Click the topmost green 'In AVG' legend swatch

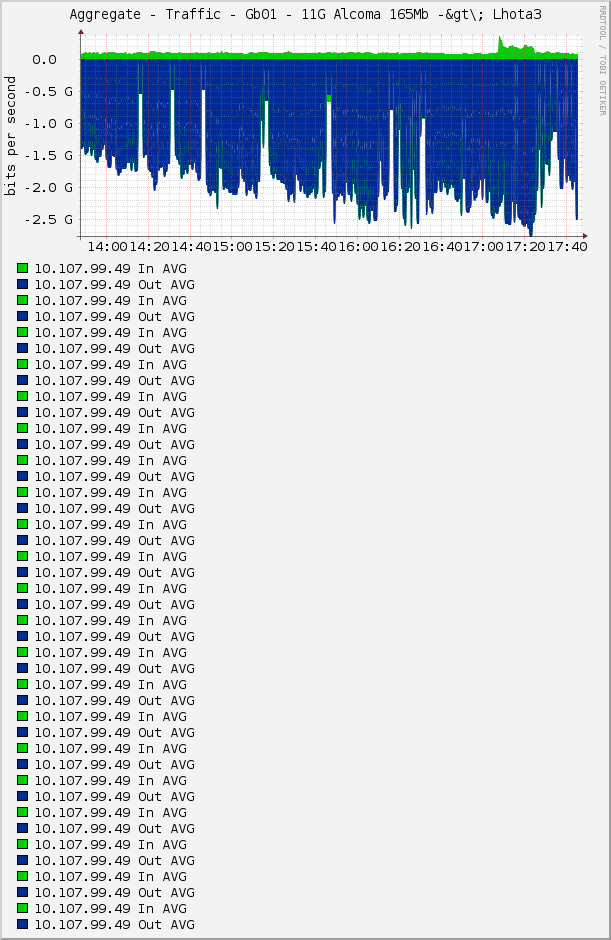tap(23, 269)
